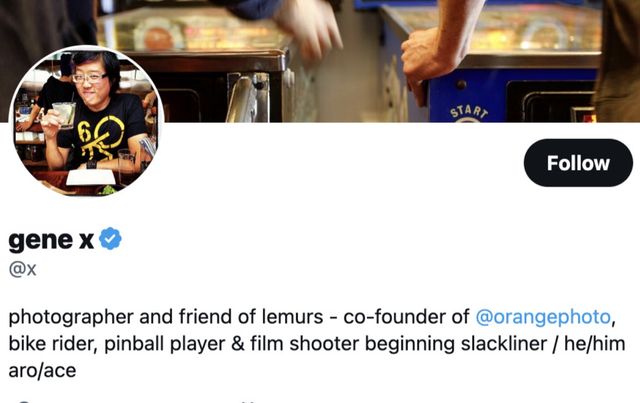The image size is (640, 403).
Task: Click the aro/ace text in bio
Action: pyautogui.click(x=42, y=371)
